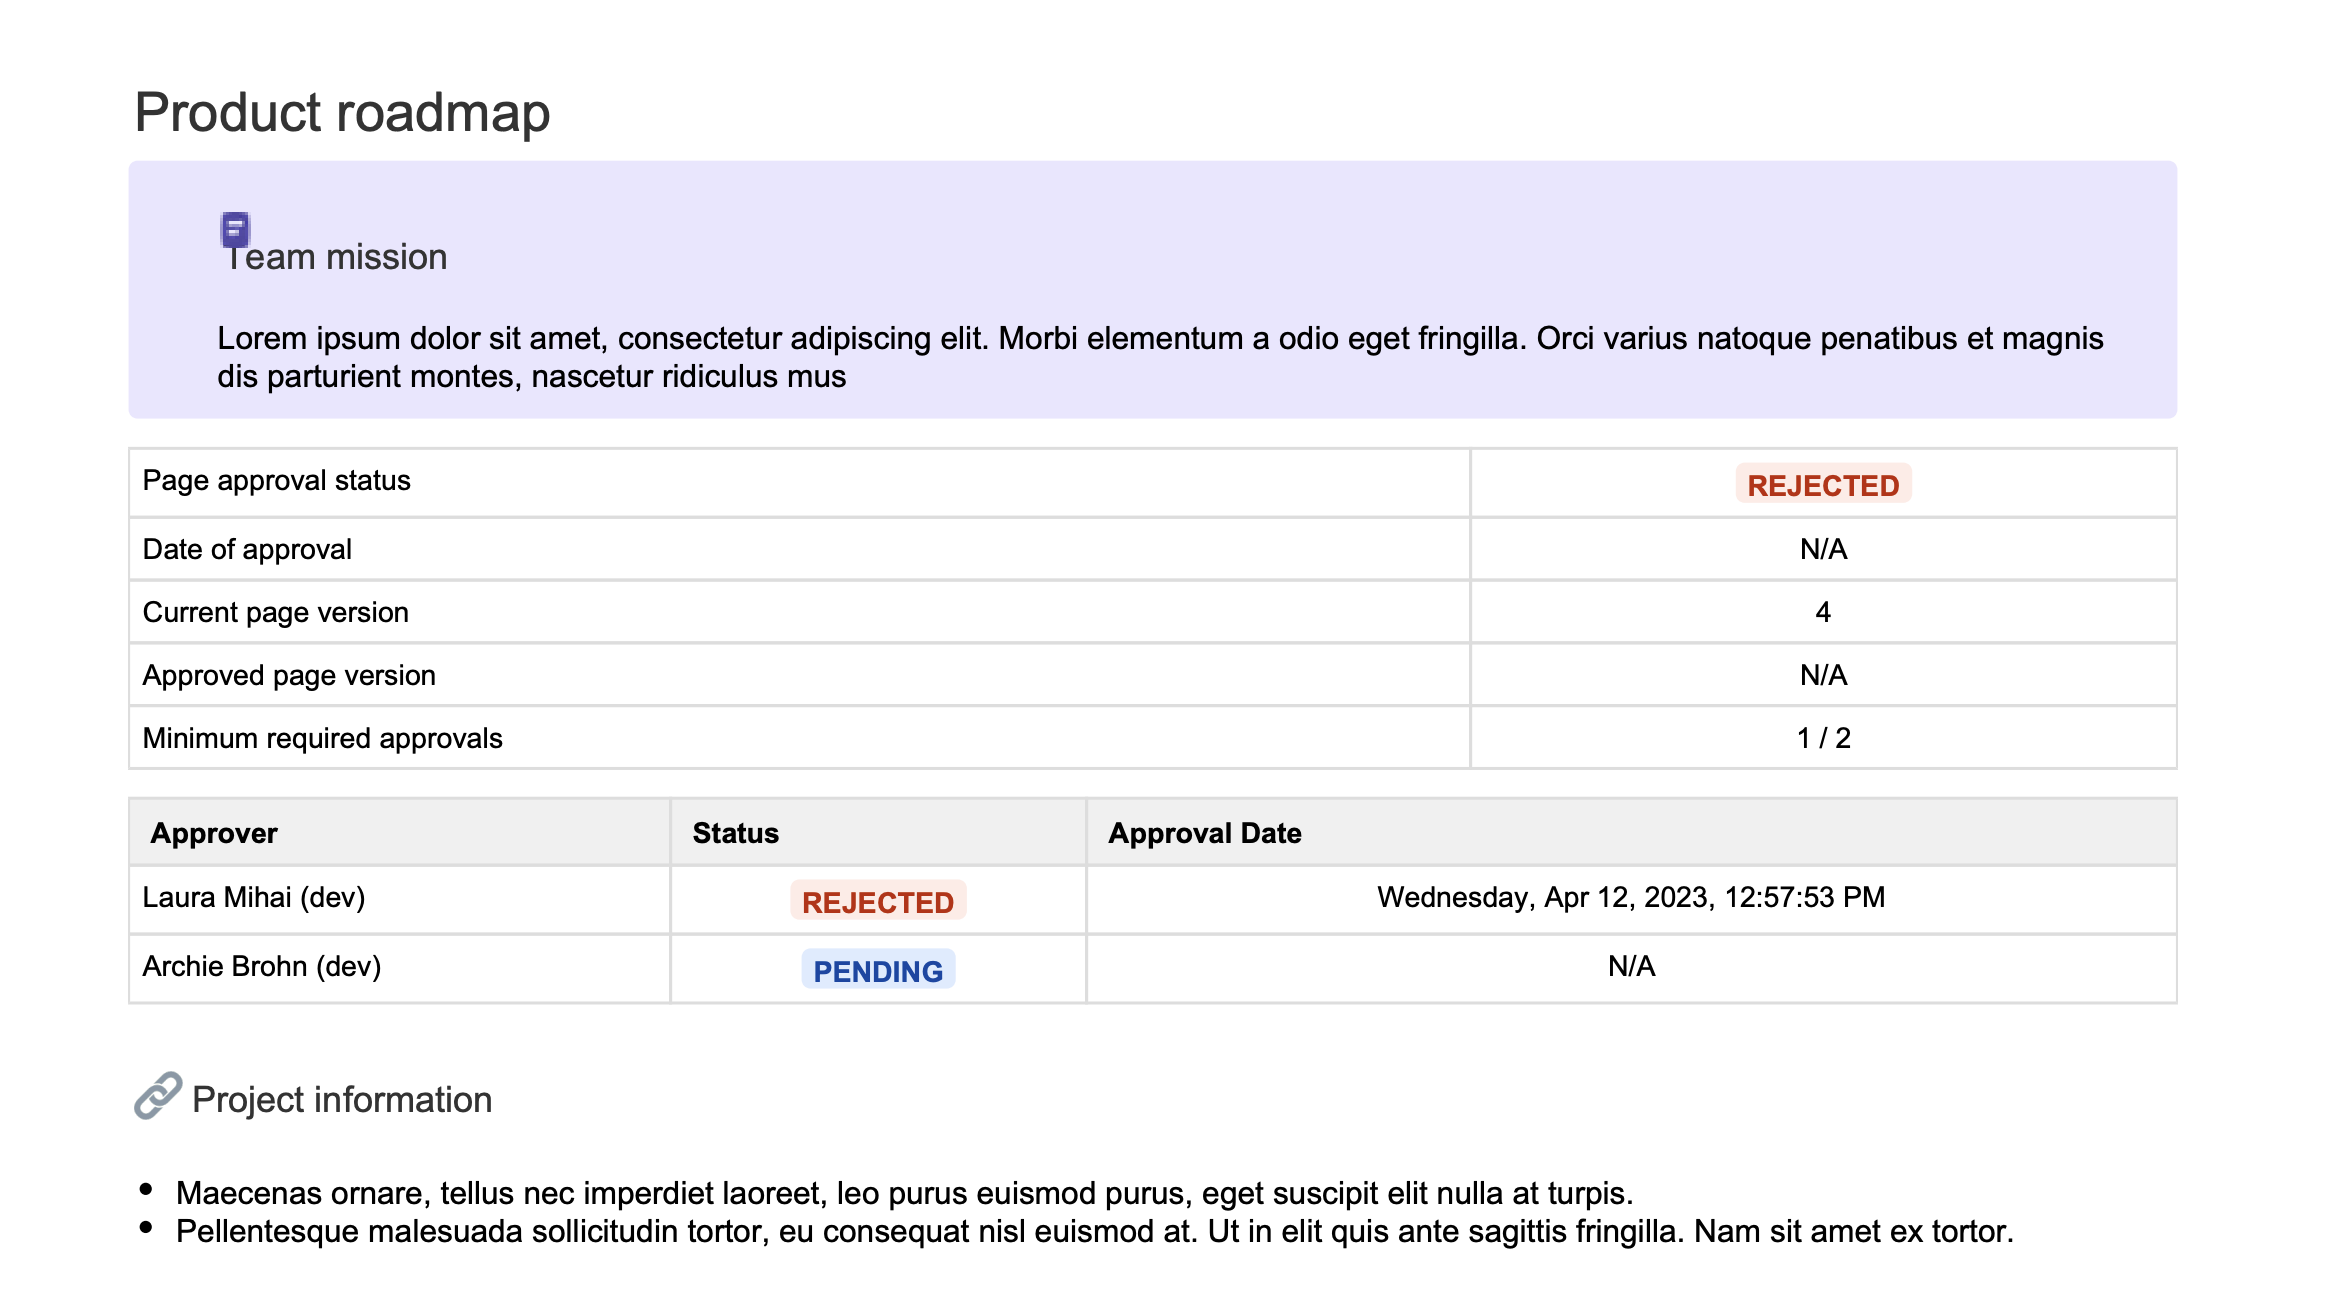Click the Approver column header

pos(214,833)
